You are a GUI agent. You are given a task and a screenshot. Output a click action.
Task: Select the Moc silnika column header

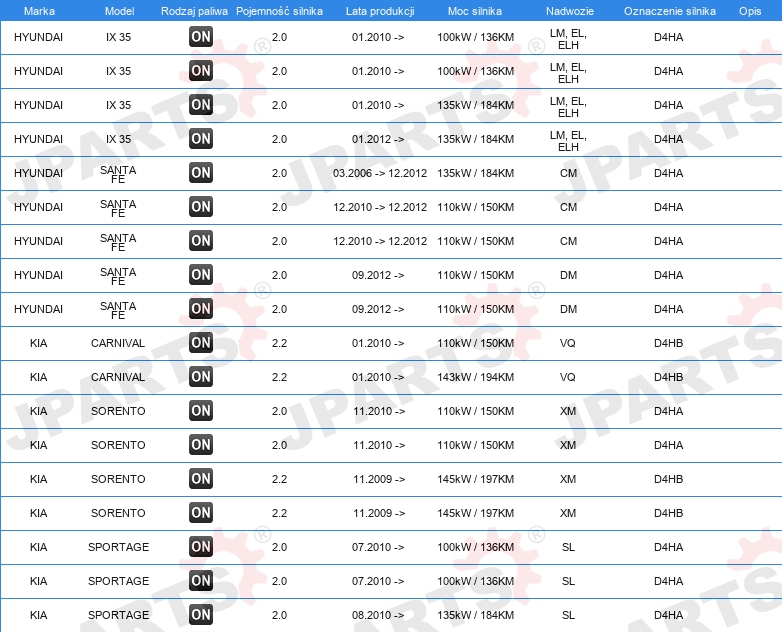[475, 11]
